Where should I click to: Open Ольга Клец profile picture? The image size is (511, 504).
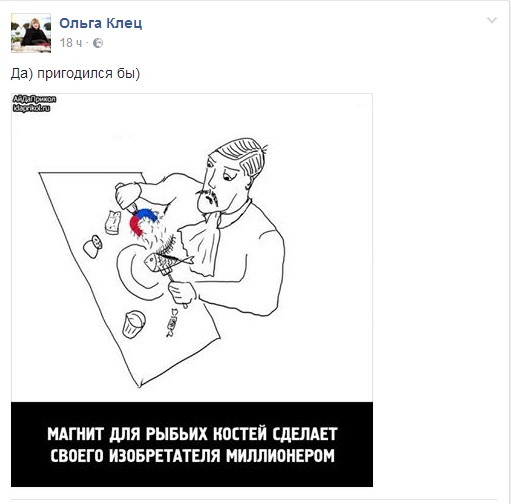pyautogui.click(x=31, y=33)
